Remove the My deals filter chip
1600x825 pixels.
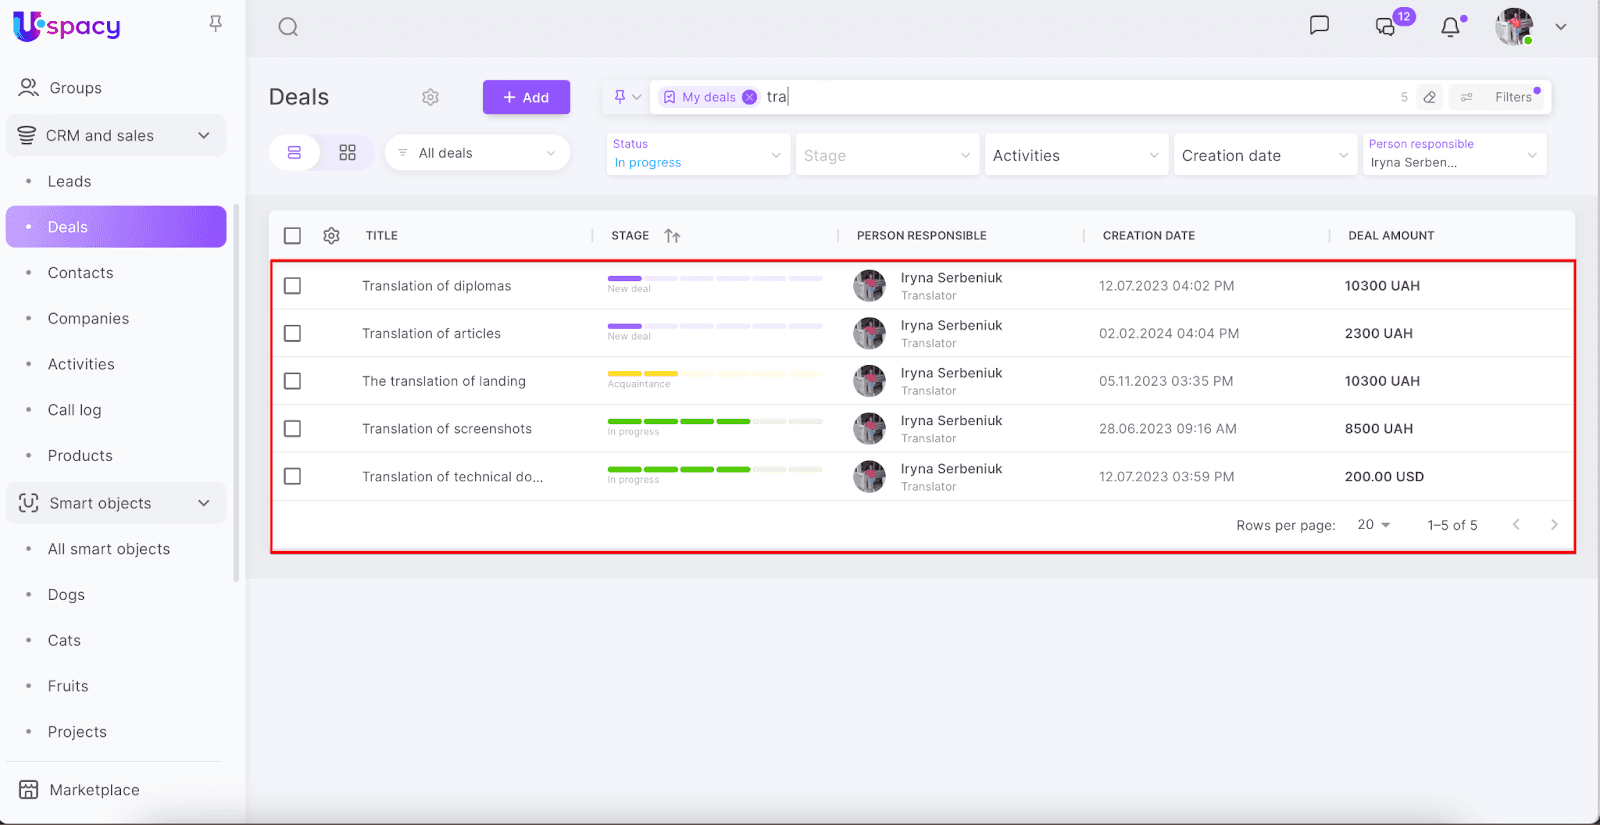[749, 97]
